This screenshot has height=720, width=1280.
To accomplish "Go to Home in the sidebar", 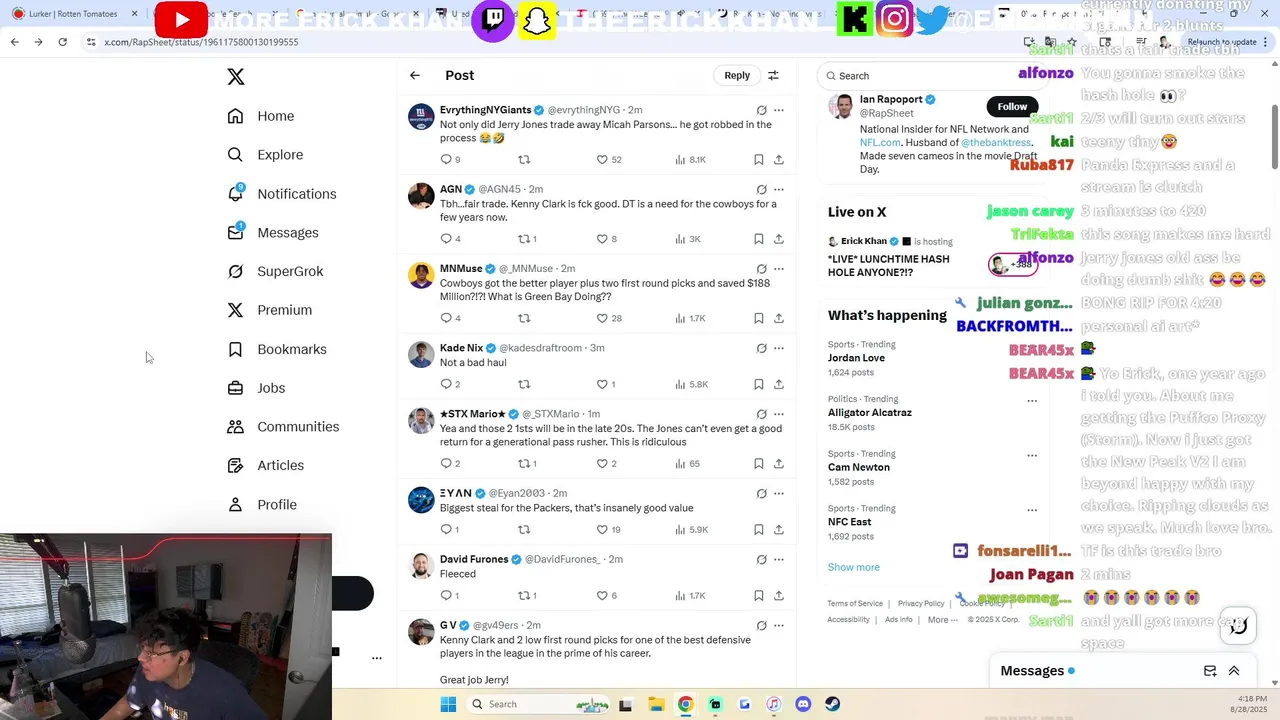I will pyautogui.click(x=261, y=116).
